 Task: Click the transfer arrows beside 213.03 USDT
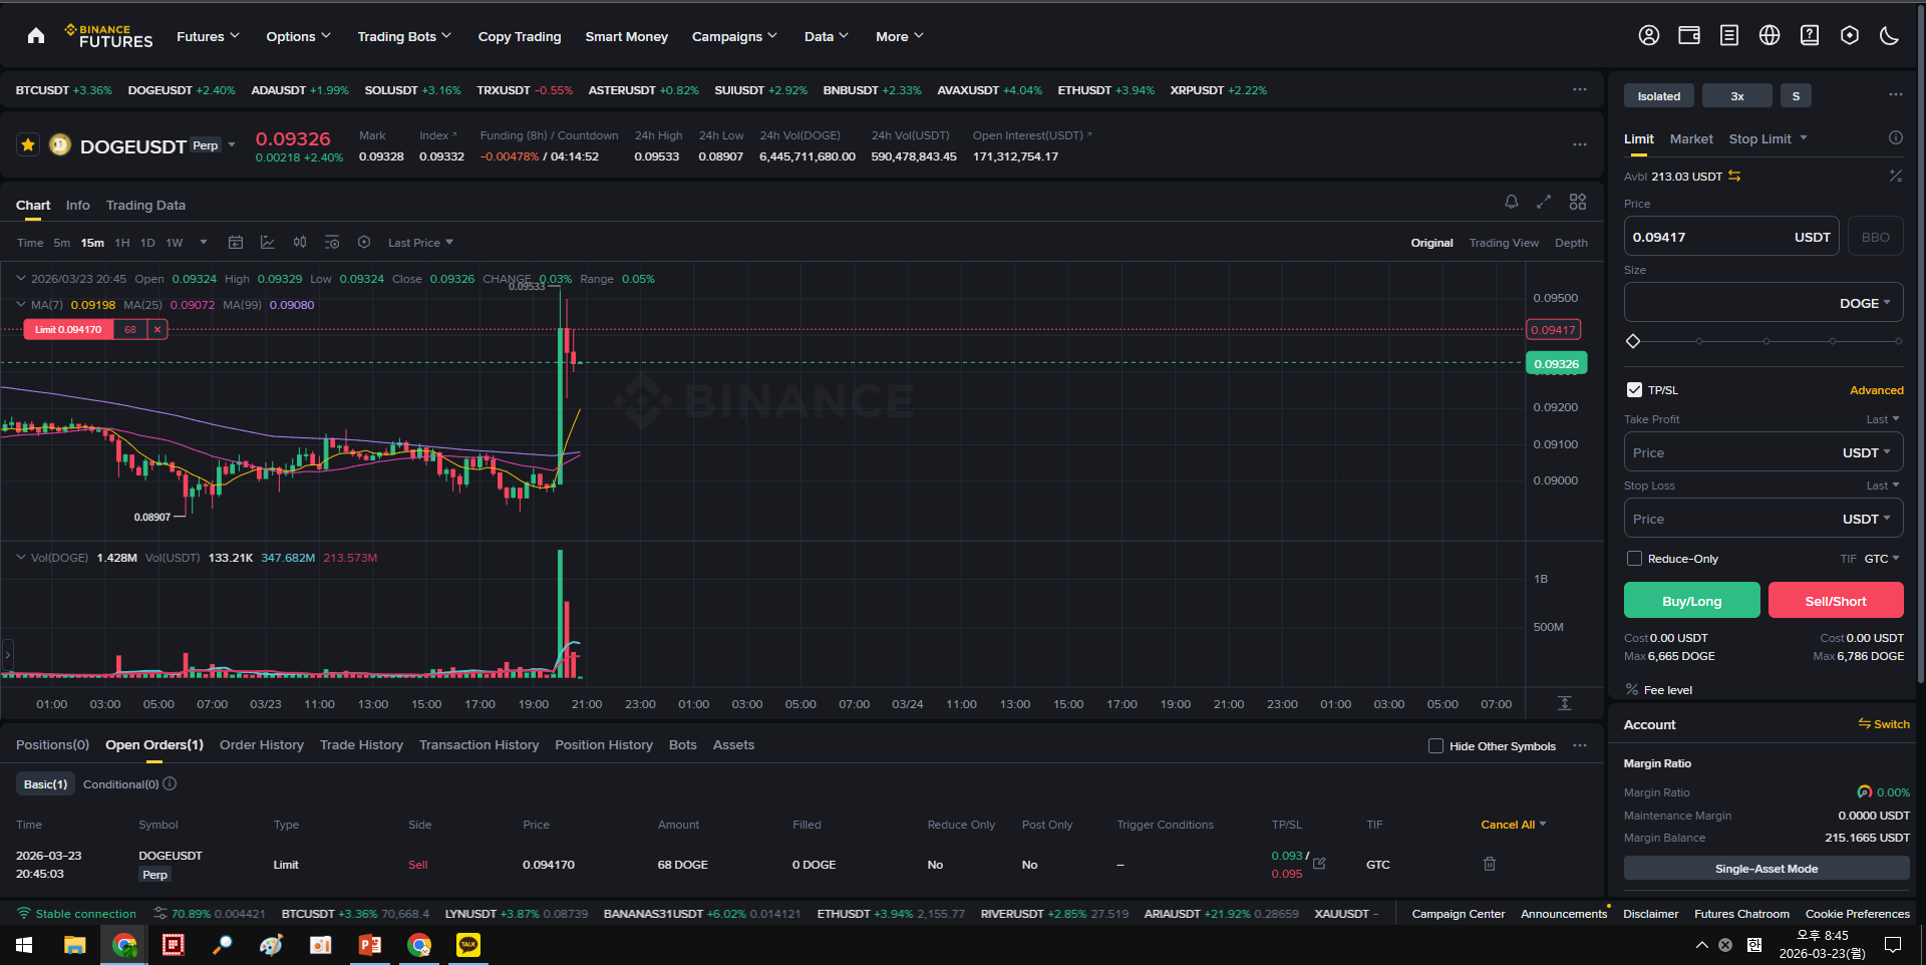tap(1735, 176)
